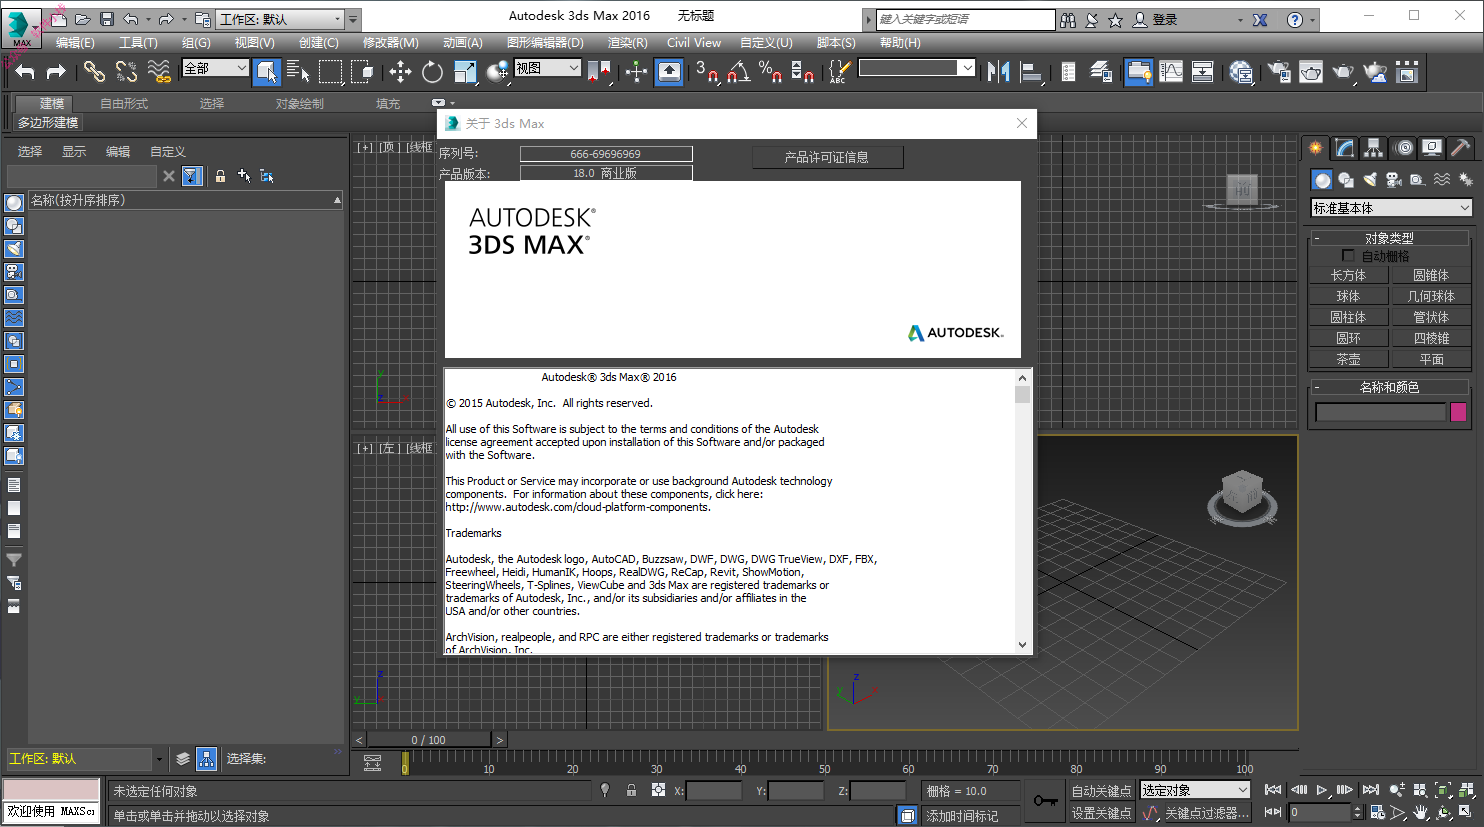Screen dimensions: 1484x827
Task: Click the time slider showing 0 / 100
Action: (428, 740)
